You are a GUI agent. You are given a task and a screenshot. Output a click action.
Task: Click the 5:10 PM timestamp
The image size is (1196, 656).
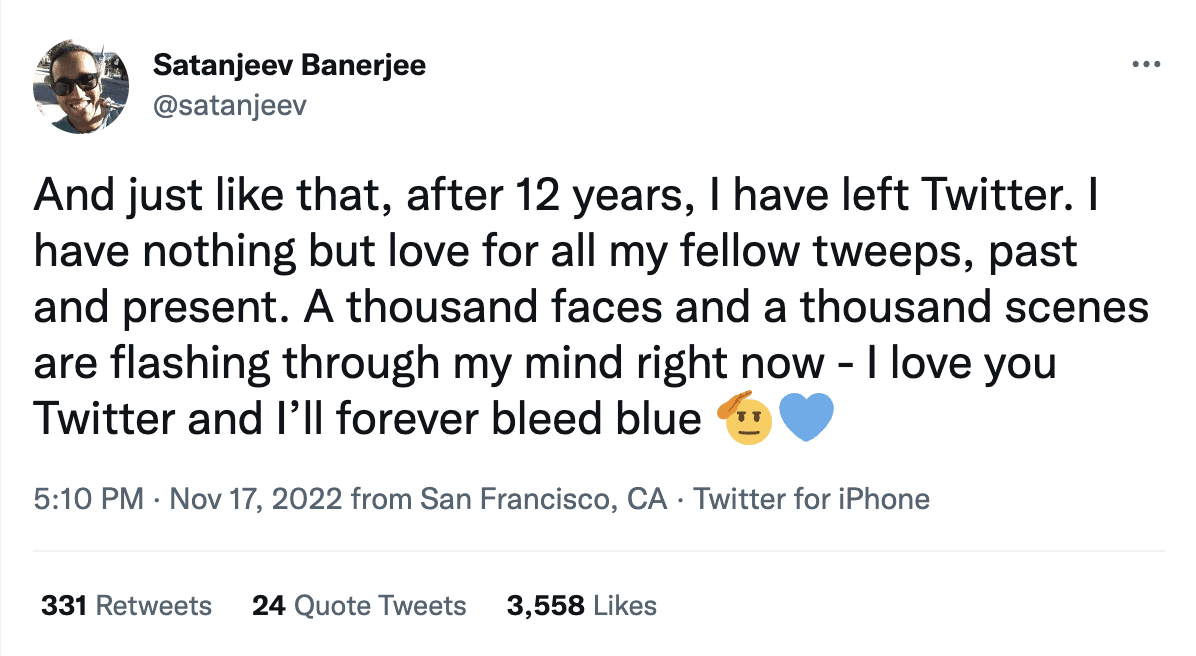[x=89, y=498]
